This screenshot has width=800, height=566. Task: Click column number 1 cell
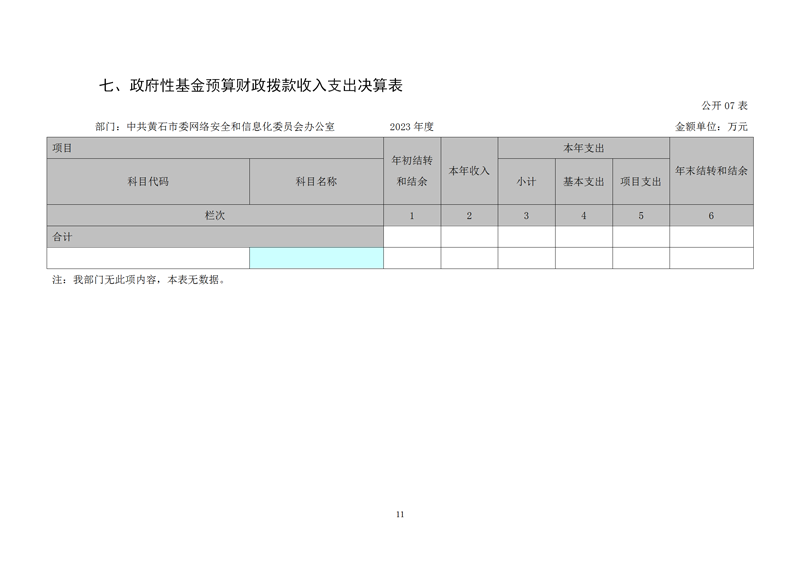coord(412,215)
